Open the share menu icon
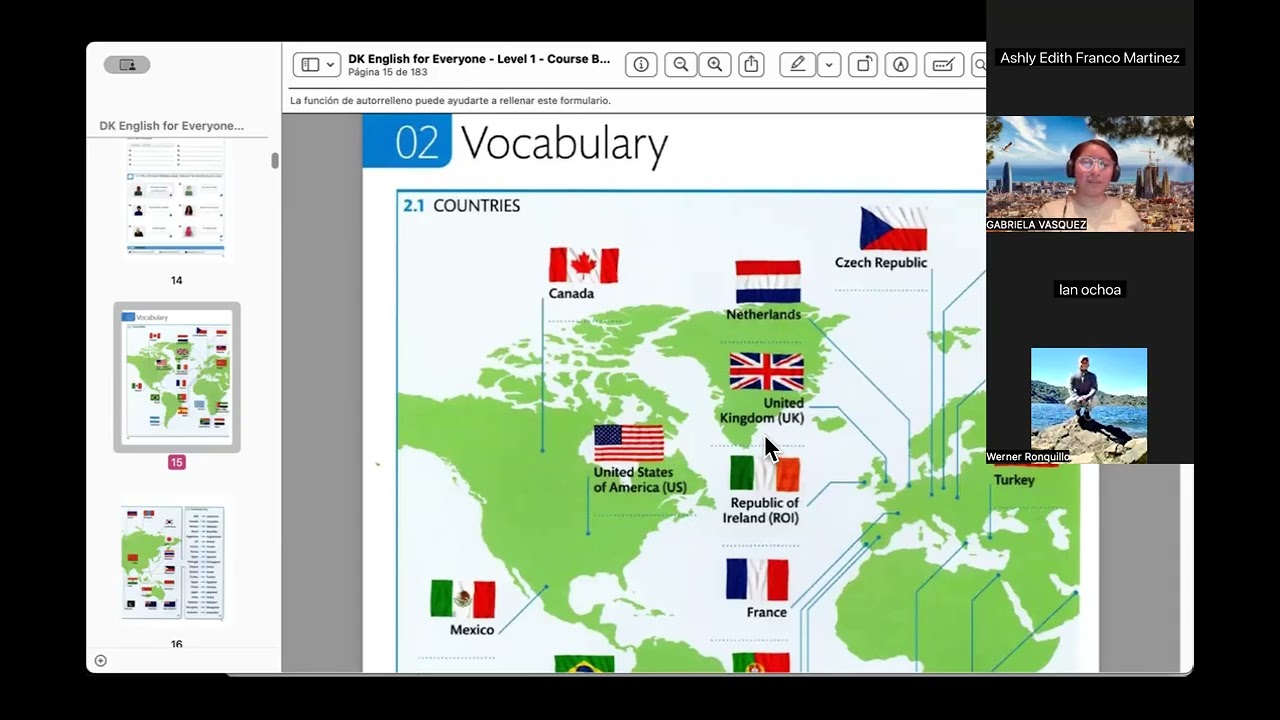This screenshot has height=720, width=1280. [752, 64]
